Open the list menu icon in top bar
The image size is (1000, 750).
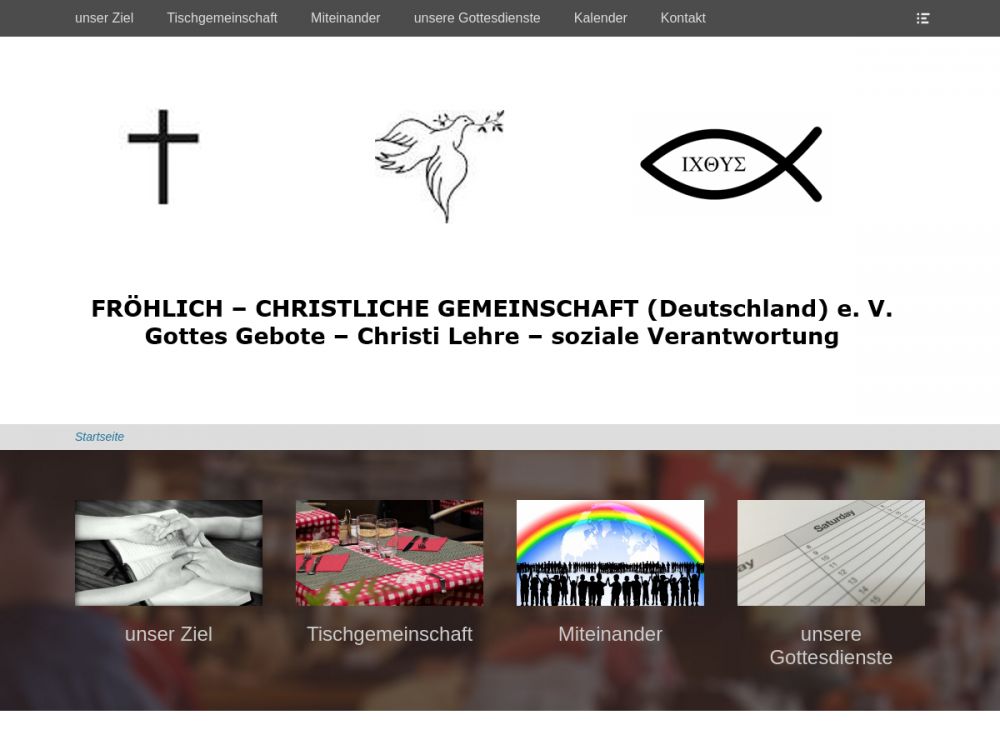923,18
